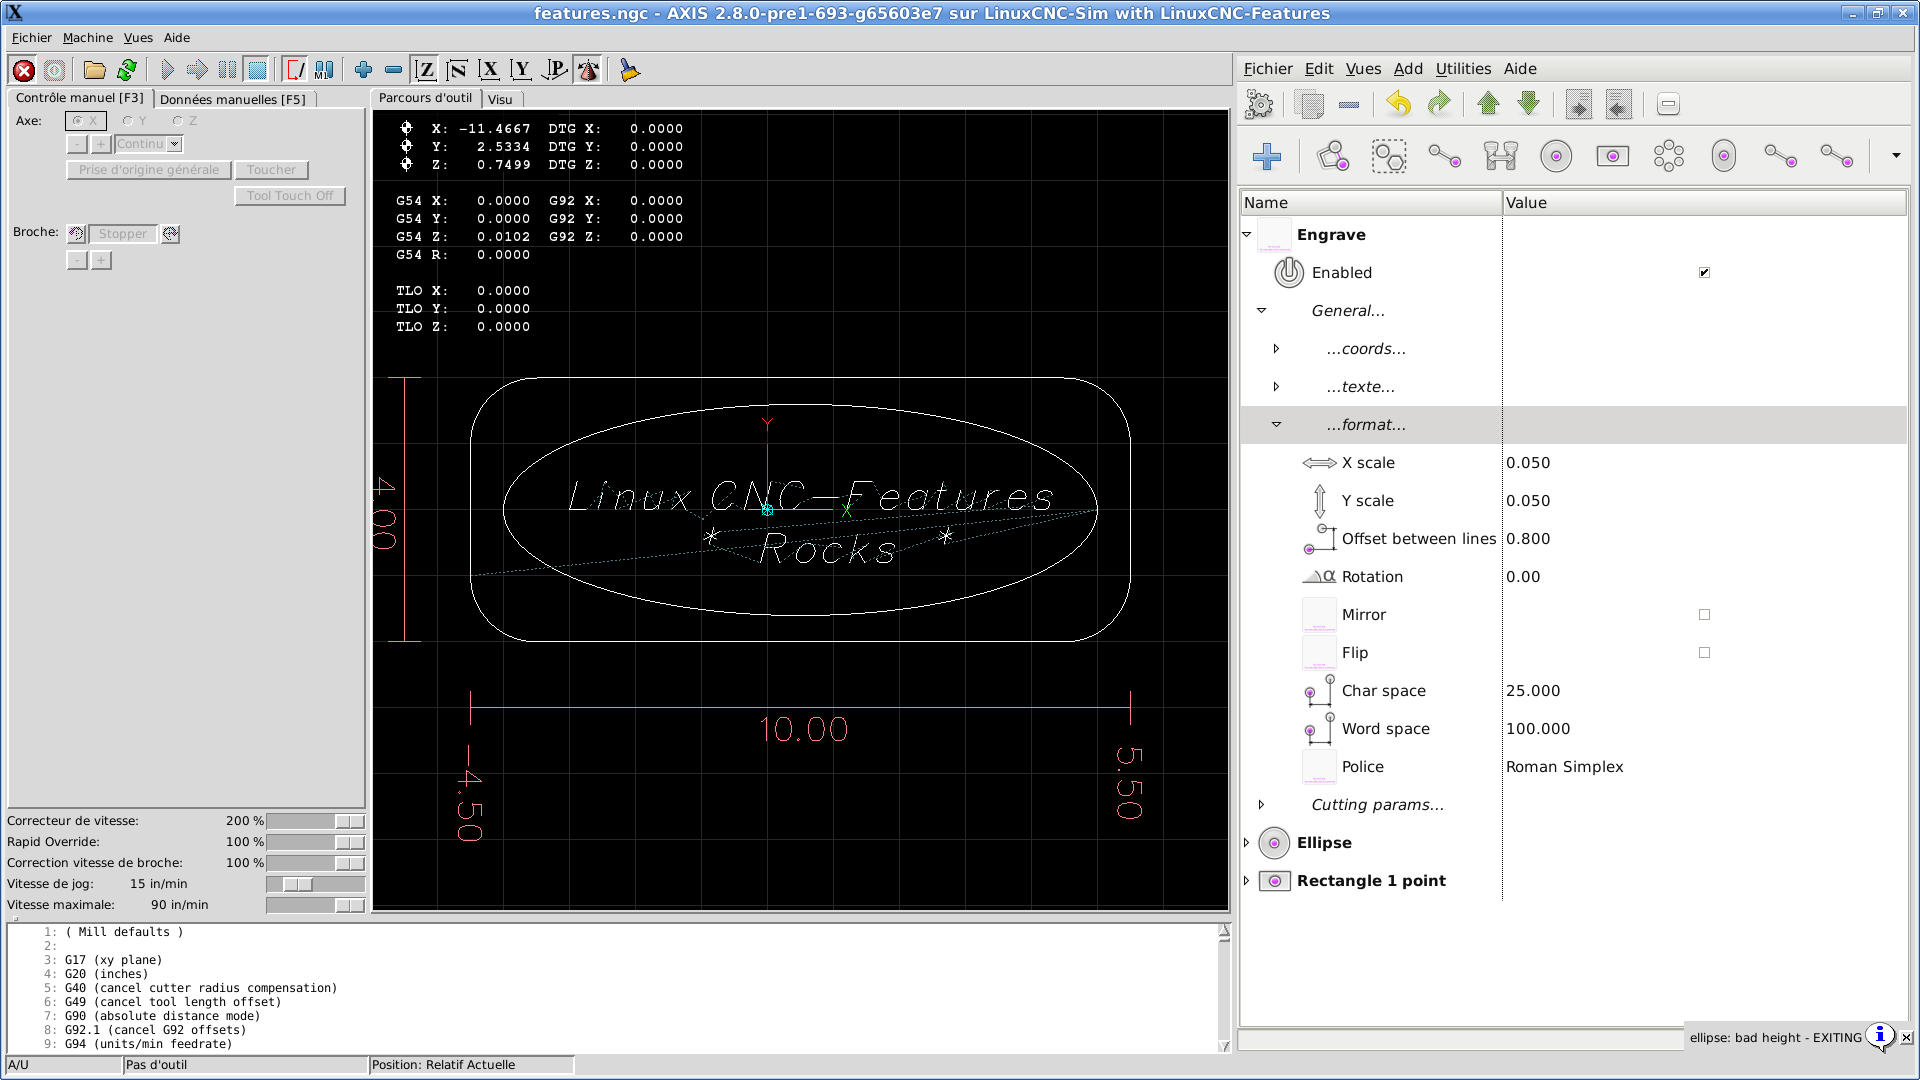Toggle machine power button

[x=55, y=70]
